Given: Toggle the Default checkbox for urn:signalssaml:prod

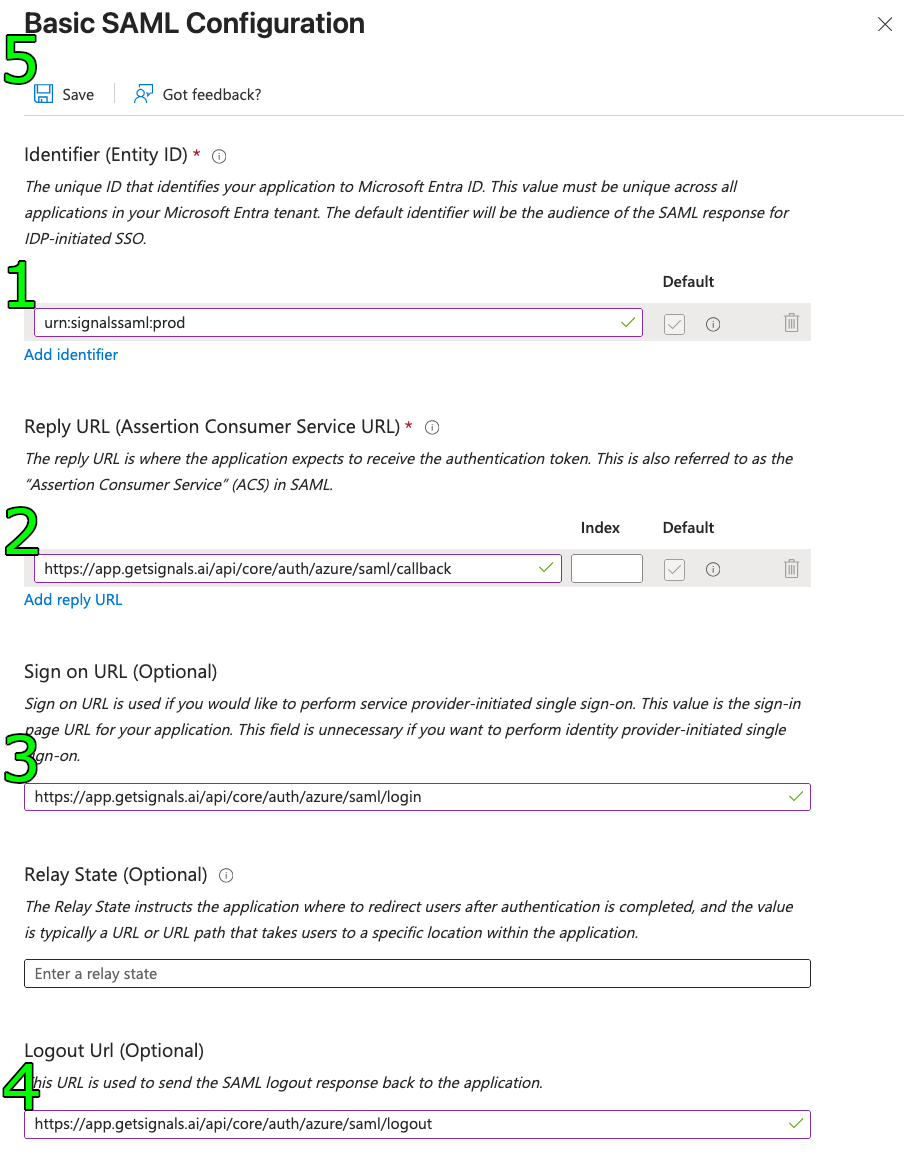Looking at the screenshot, I should point(674,323).
